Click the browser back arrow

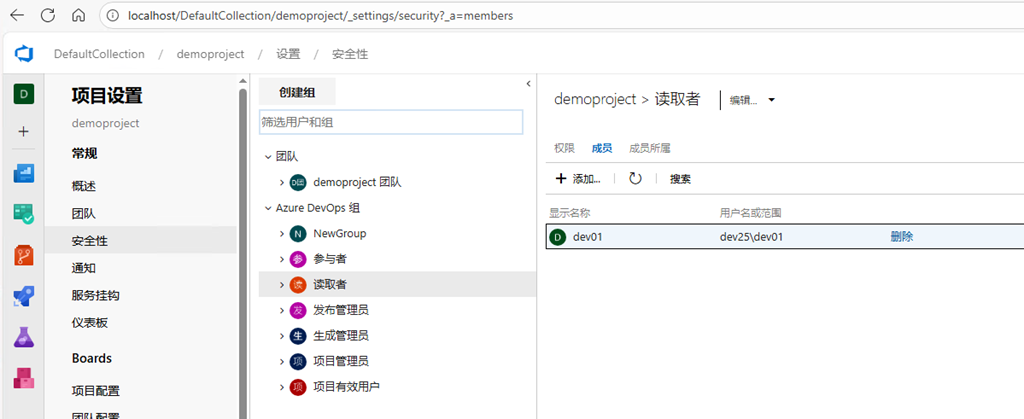(18, 15)
